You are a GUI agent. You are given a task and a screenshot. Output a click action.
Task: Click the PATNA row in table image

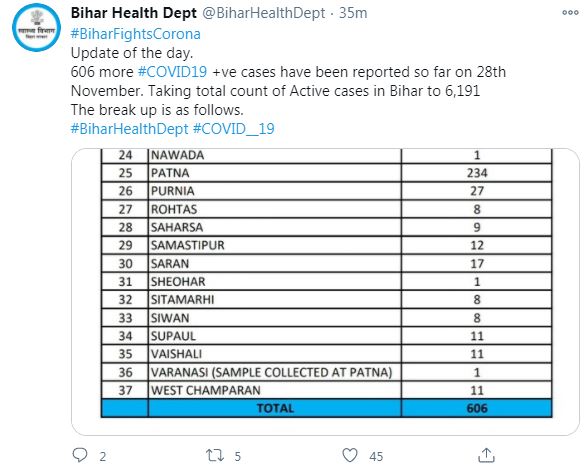coord(327,173)
